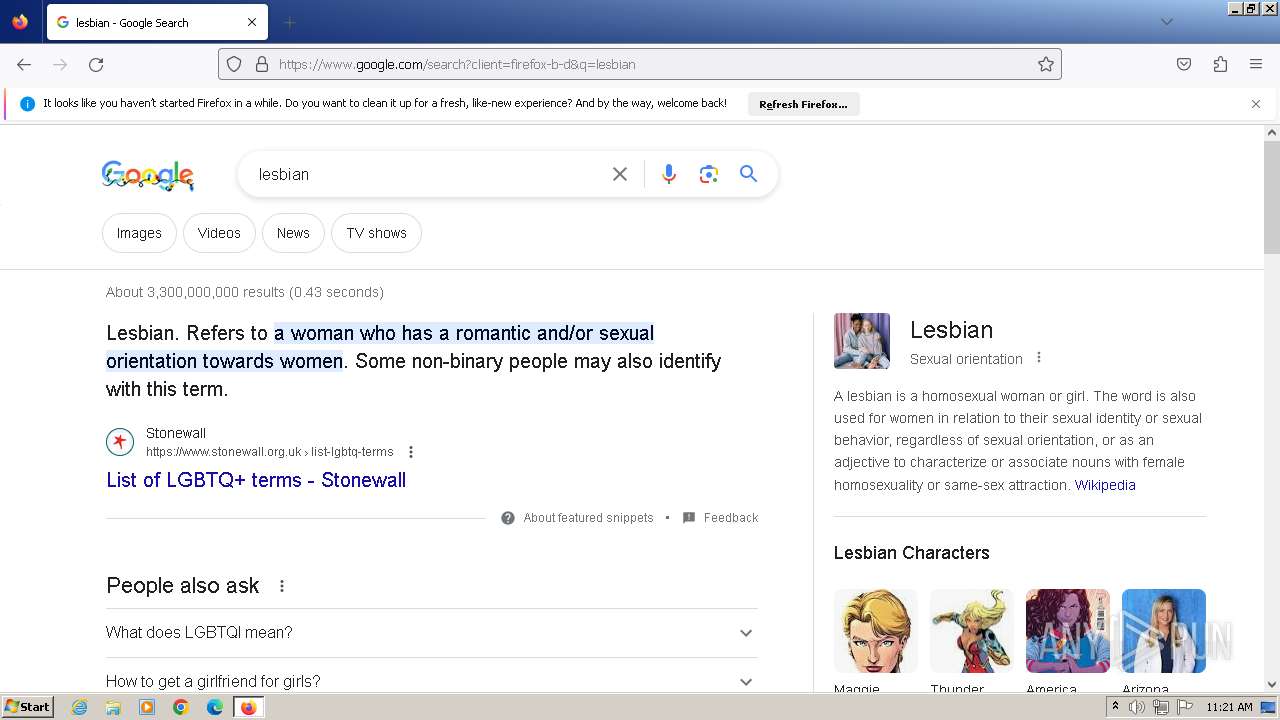Open the tracking protection shield icon
Screen dimensions: 1280x720
234,64
